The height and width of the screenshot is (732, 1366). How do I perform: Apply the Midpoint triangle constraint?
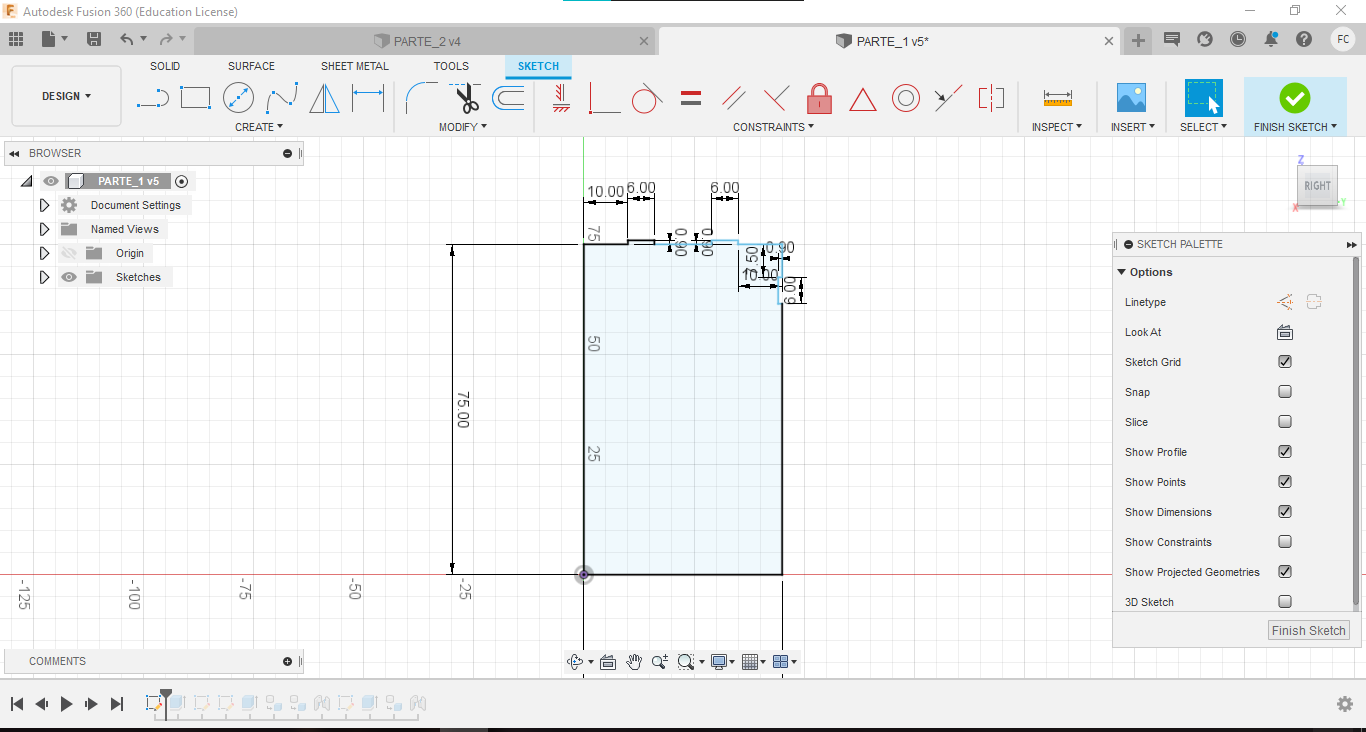pyautogui.click(x=863, y=98)
